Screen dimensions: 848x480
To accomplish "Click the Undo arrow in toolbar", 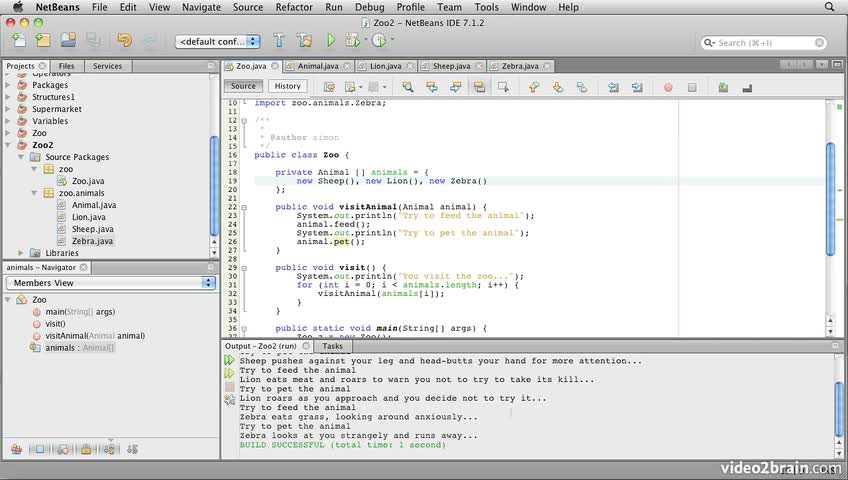I will pyautogui.click(x=124, y=41).
